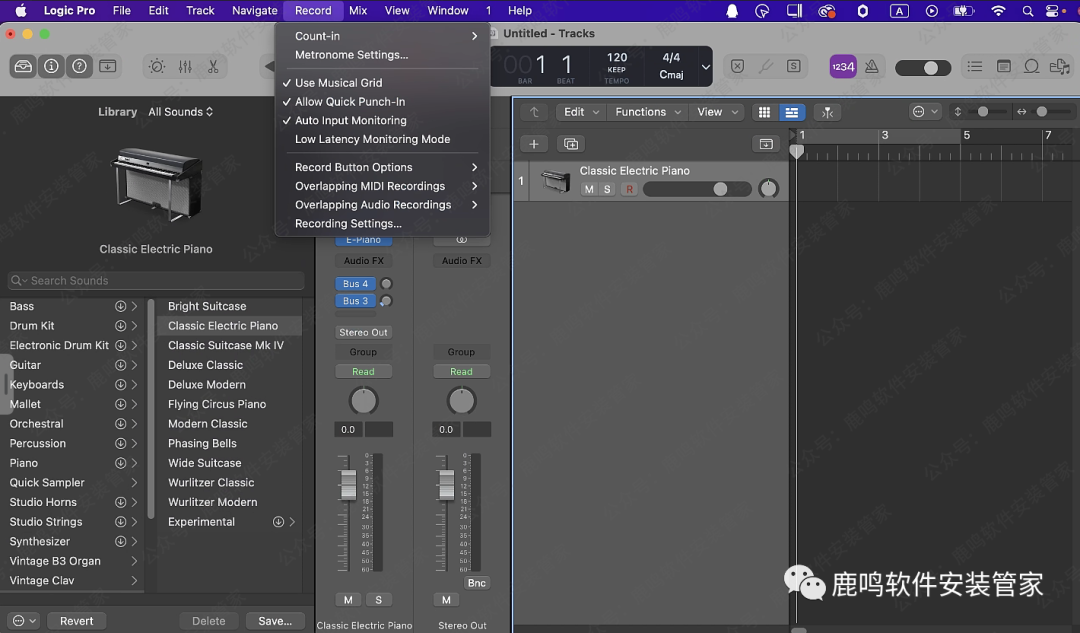
Task: Click the Classic Electric Piano track volume slider
Action: [696, 189]
